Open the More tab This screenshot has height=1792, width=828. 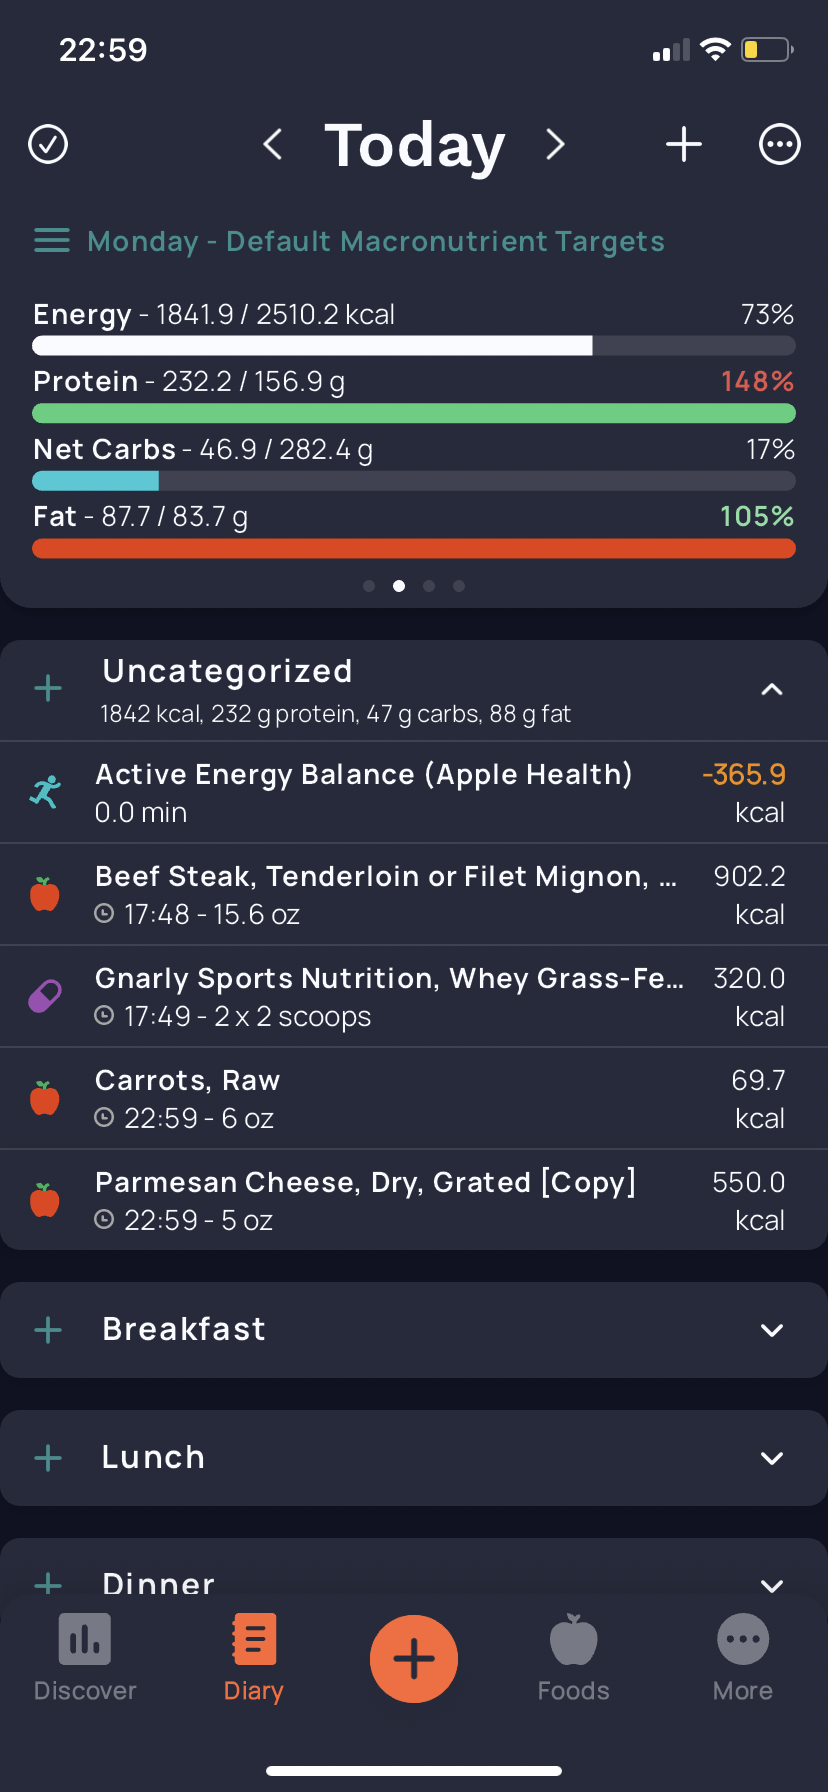click(743, 1659)
